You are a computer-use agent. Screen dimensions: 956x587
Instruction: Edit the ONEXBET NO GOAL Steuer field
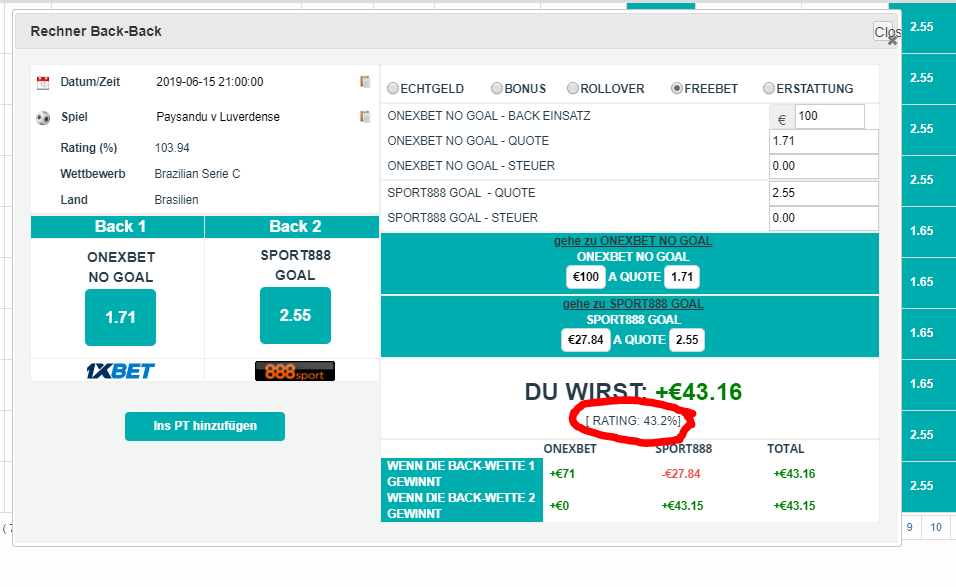click(x=824, y=166)
